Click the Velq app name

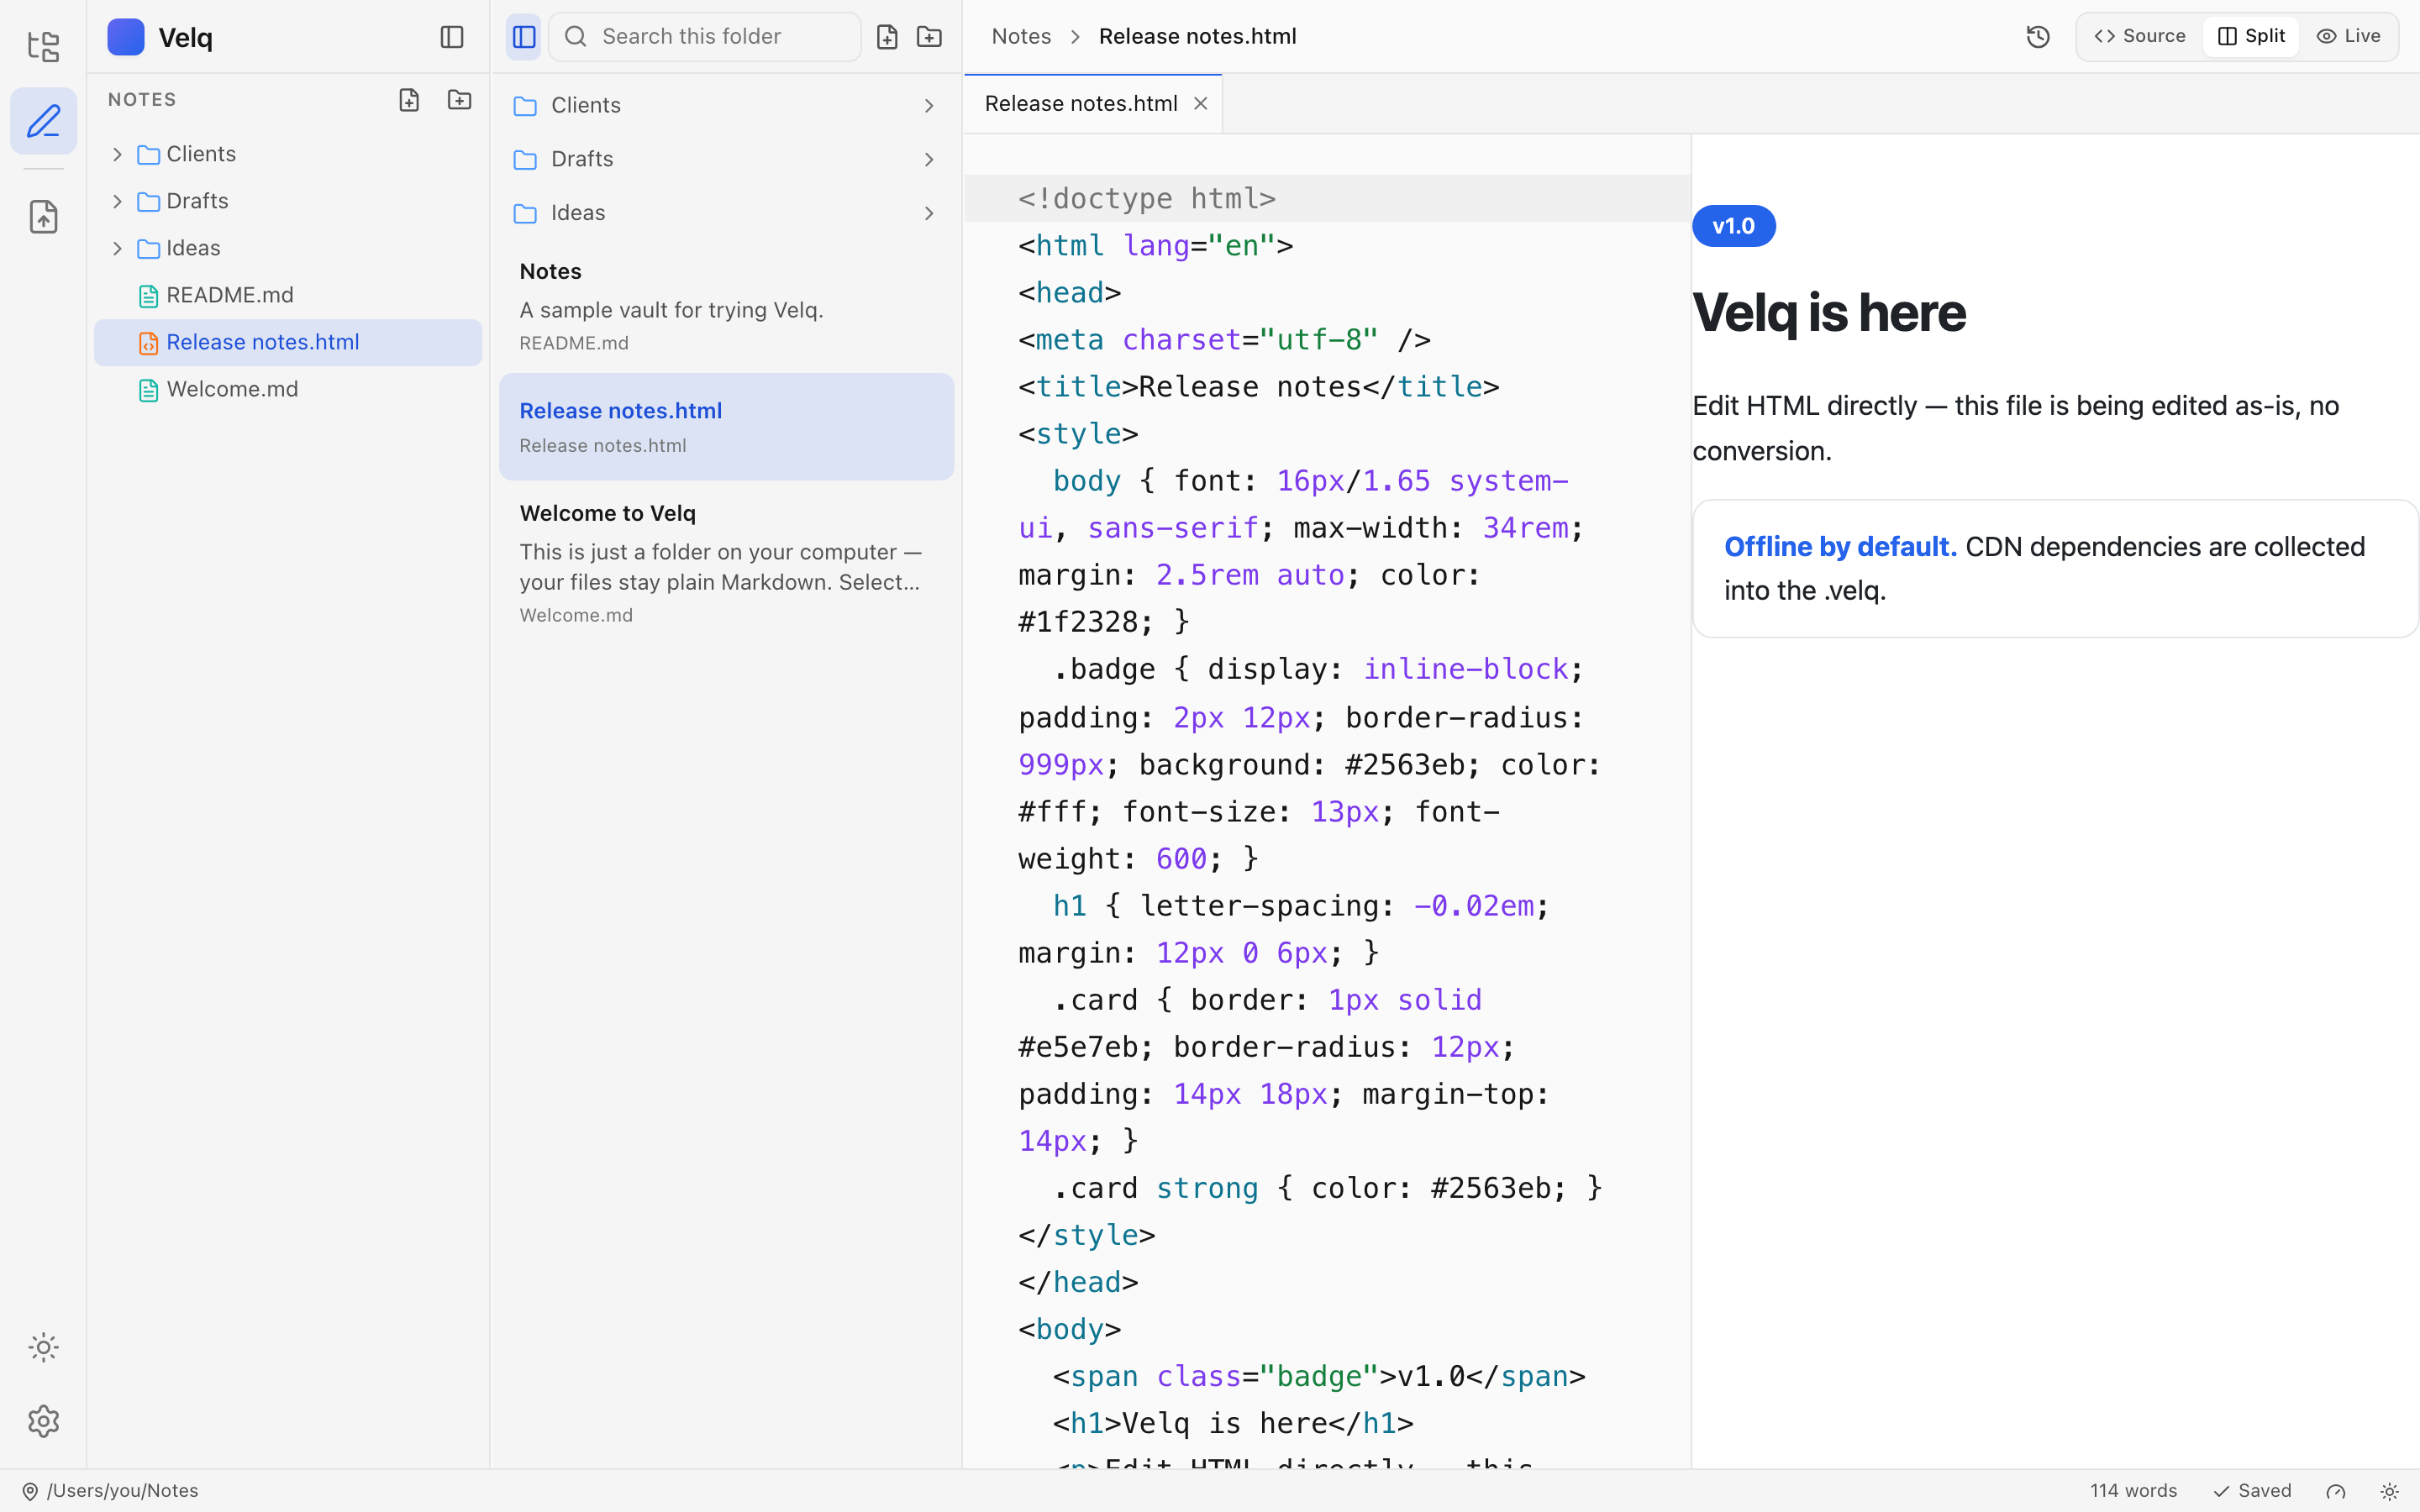[185, 38]
